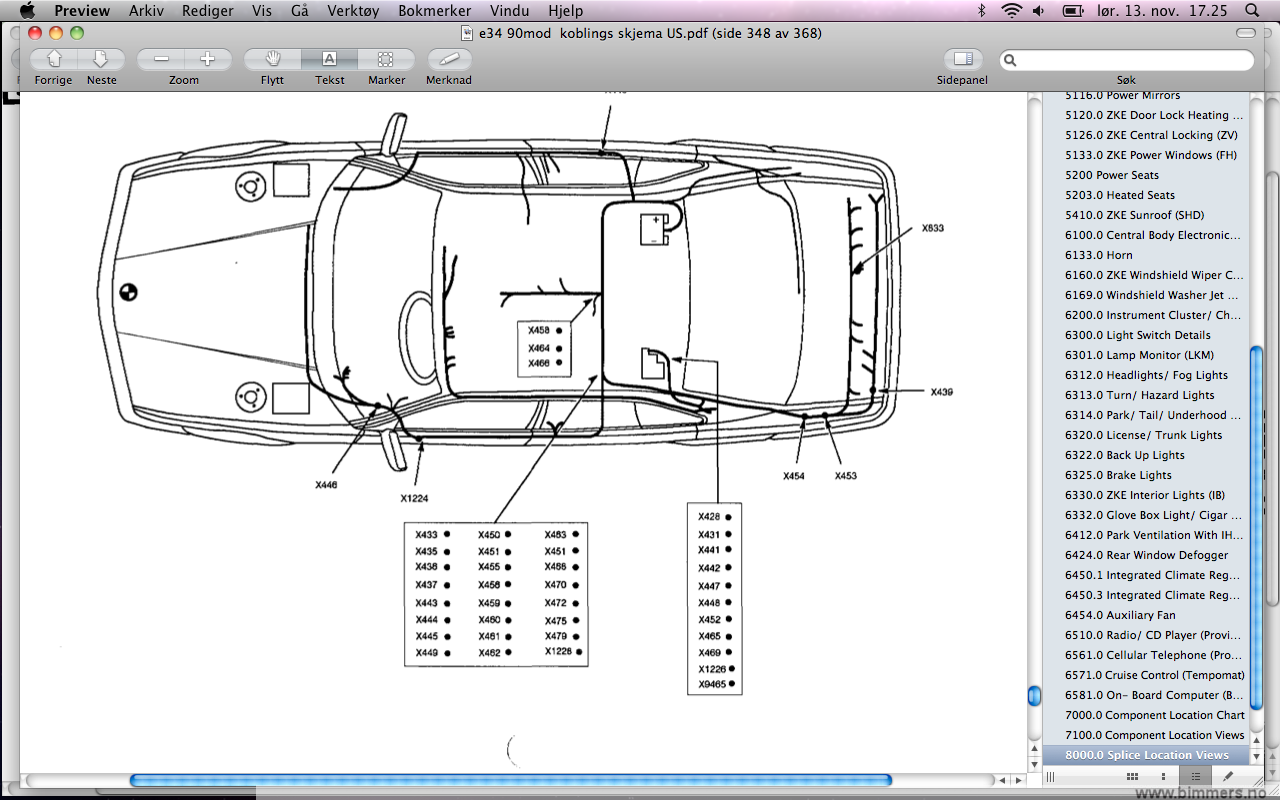The width and height of the screenshot is (1280, 800).
Task: Select 6424.0 Rear Window Defogger
Action: pos(1147,555)
